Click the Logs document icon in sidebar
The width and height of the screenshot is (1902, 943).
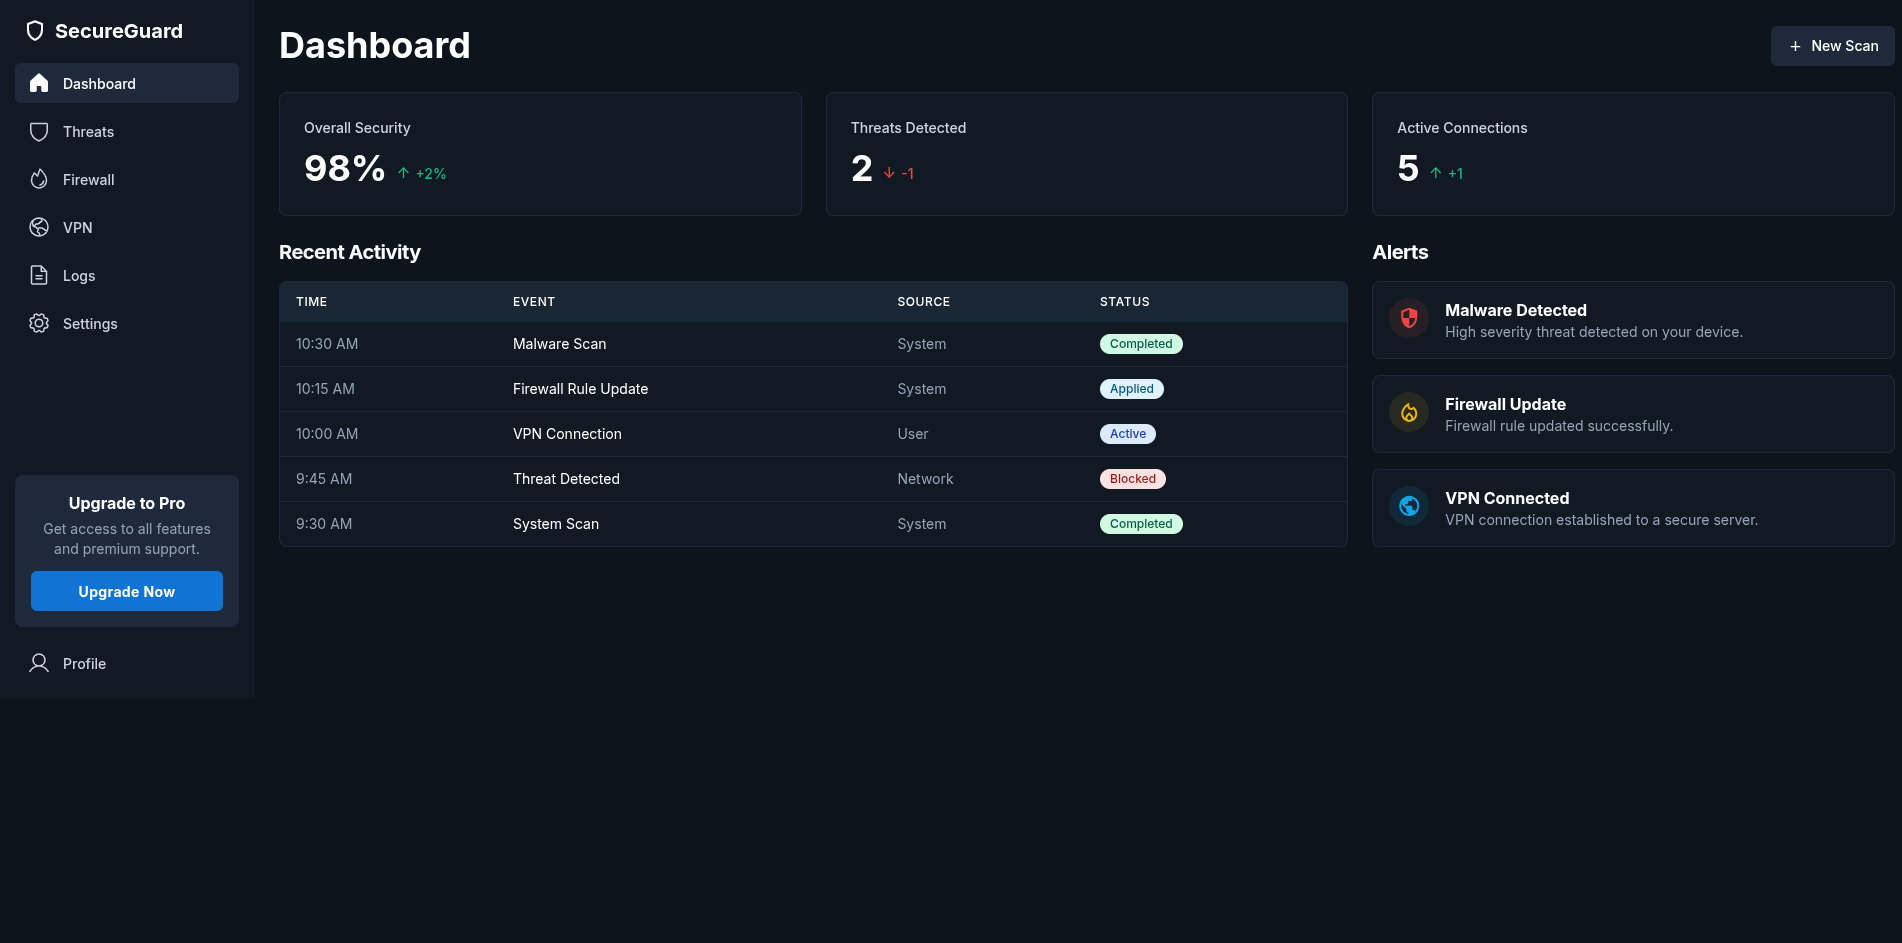coord(39,276)
